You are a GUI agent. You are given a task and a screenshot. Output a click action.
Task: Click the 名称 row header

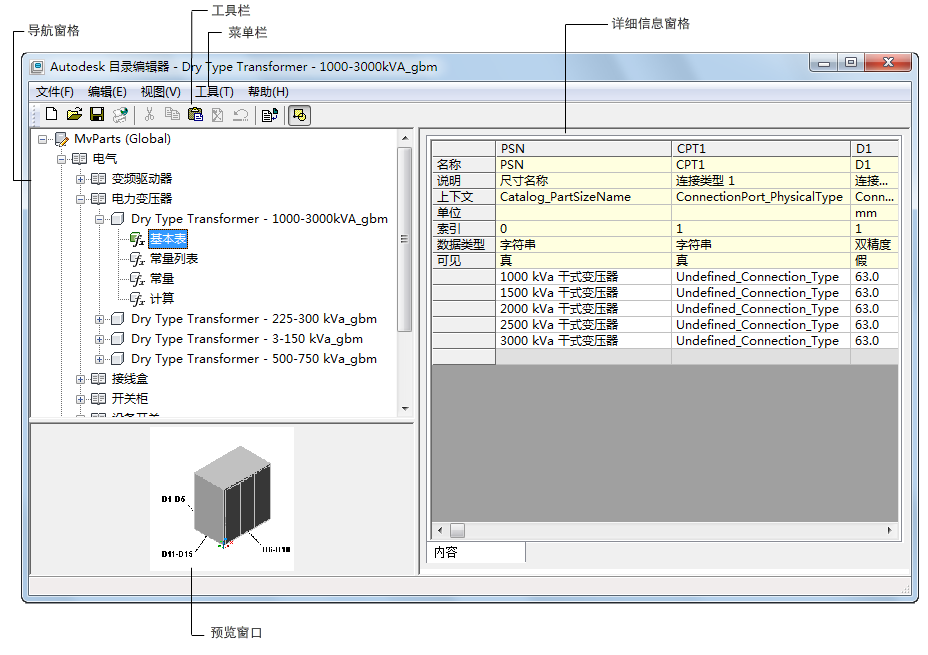[x=463, y=164]
